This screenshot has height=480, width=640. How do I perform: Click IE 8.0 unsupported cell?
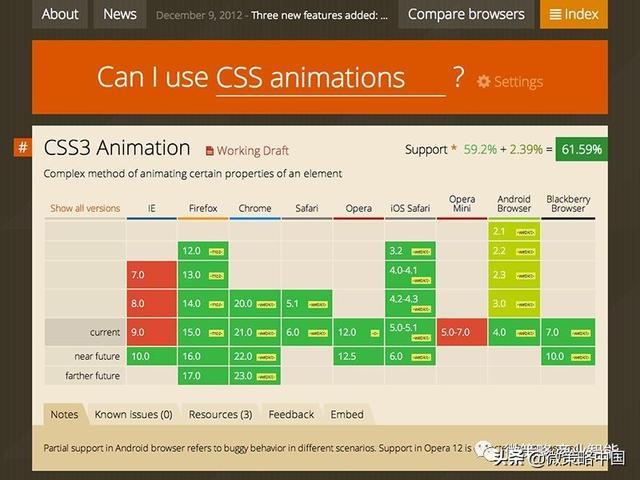151,303
